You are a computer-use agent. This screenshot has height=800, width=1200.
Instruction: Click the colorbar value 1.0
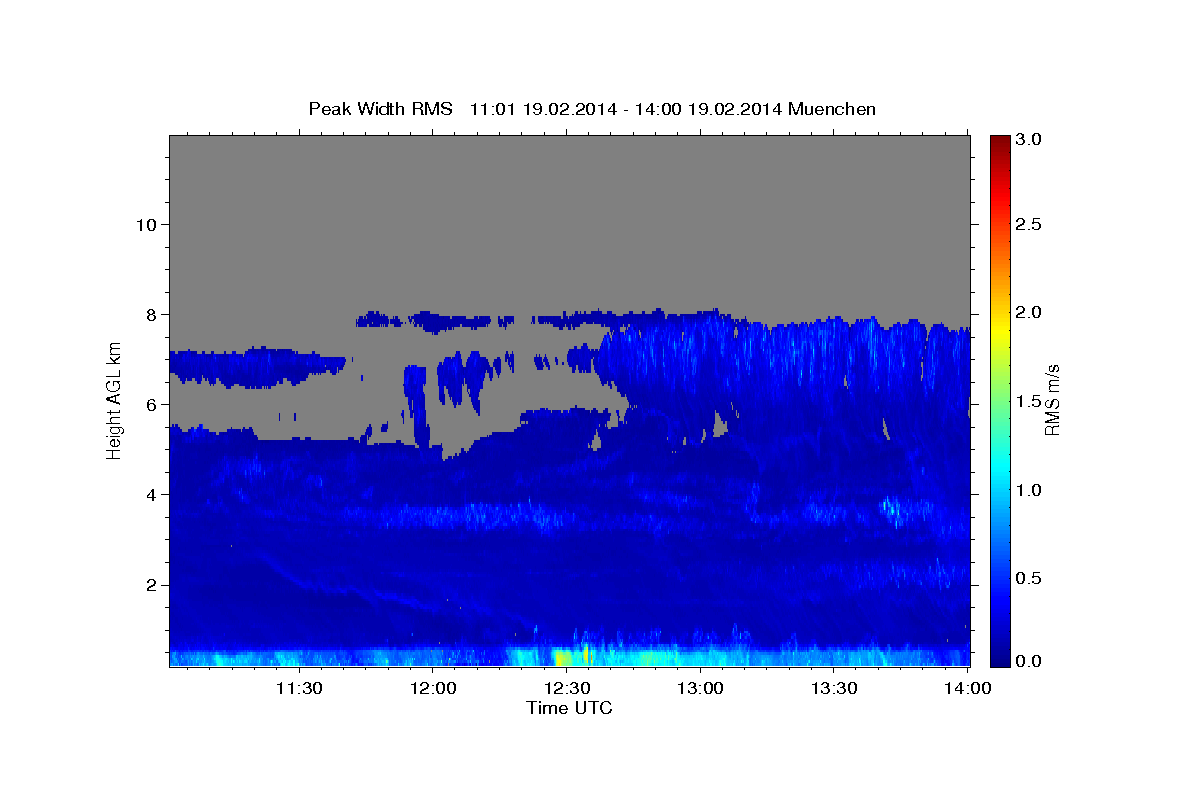click(x=1030, y=491)
